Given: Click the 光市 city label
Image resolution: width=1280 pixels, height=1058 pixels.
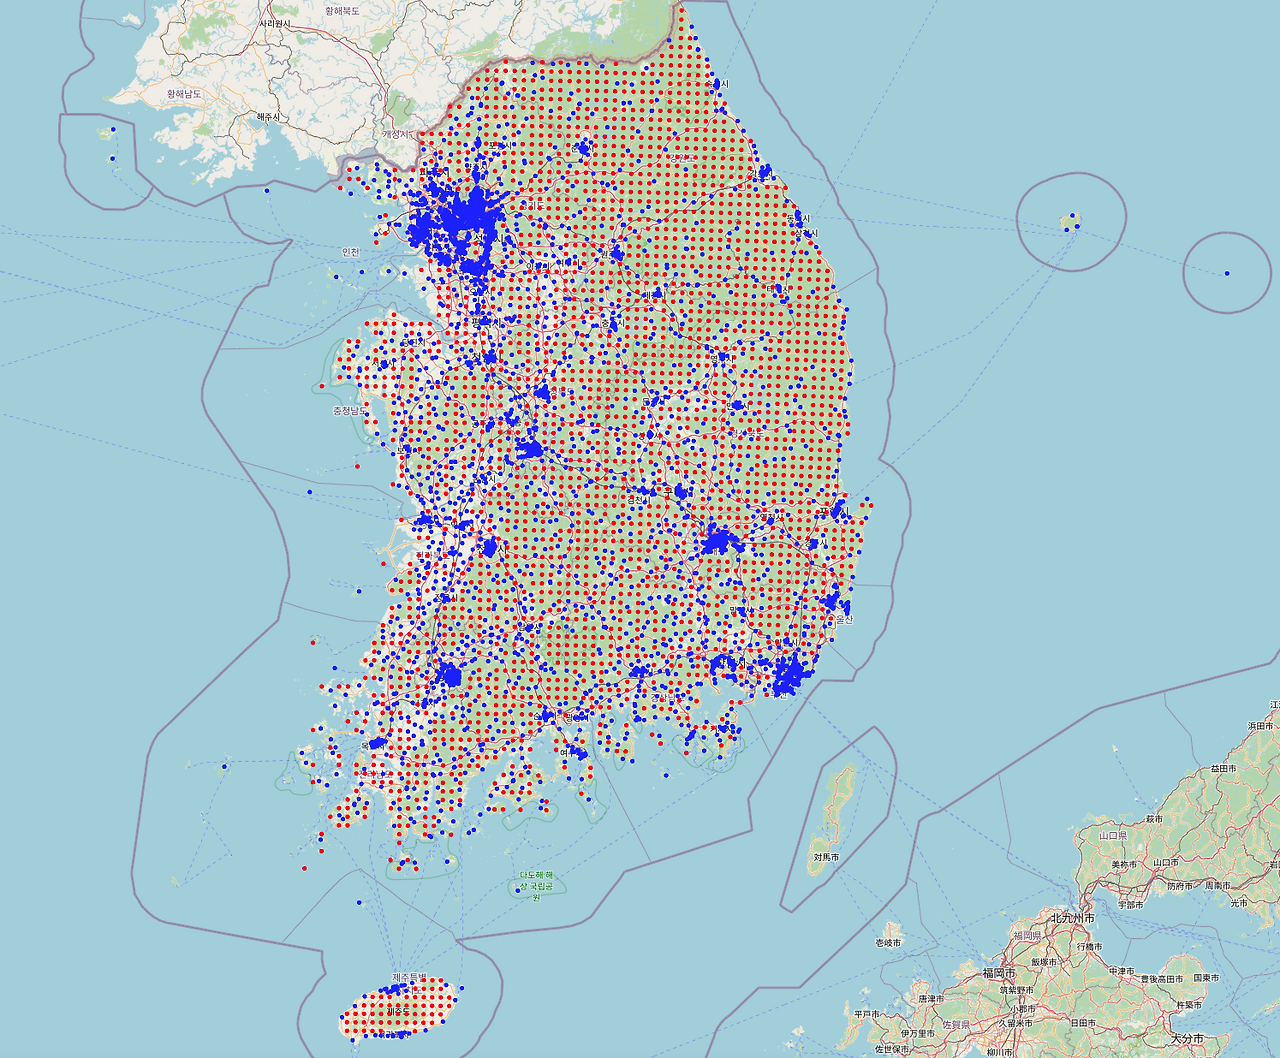Looking at the screenshot, I should click(1239, 902).
